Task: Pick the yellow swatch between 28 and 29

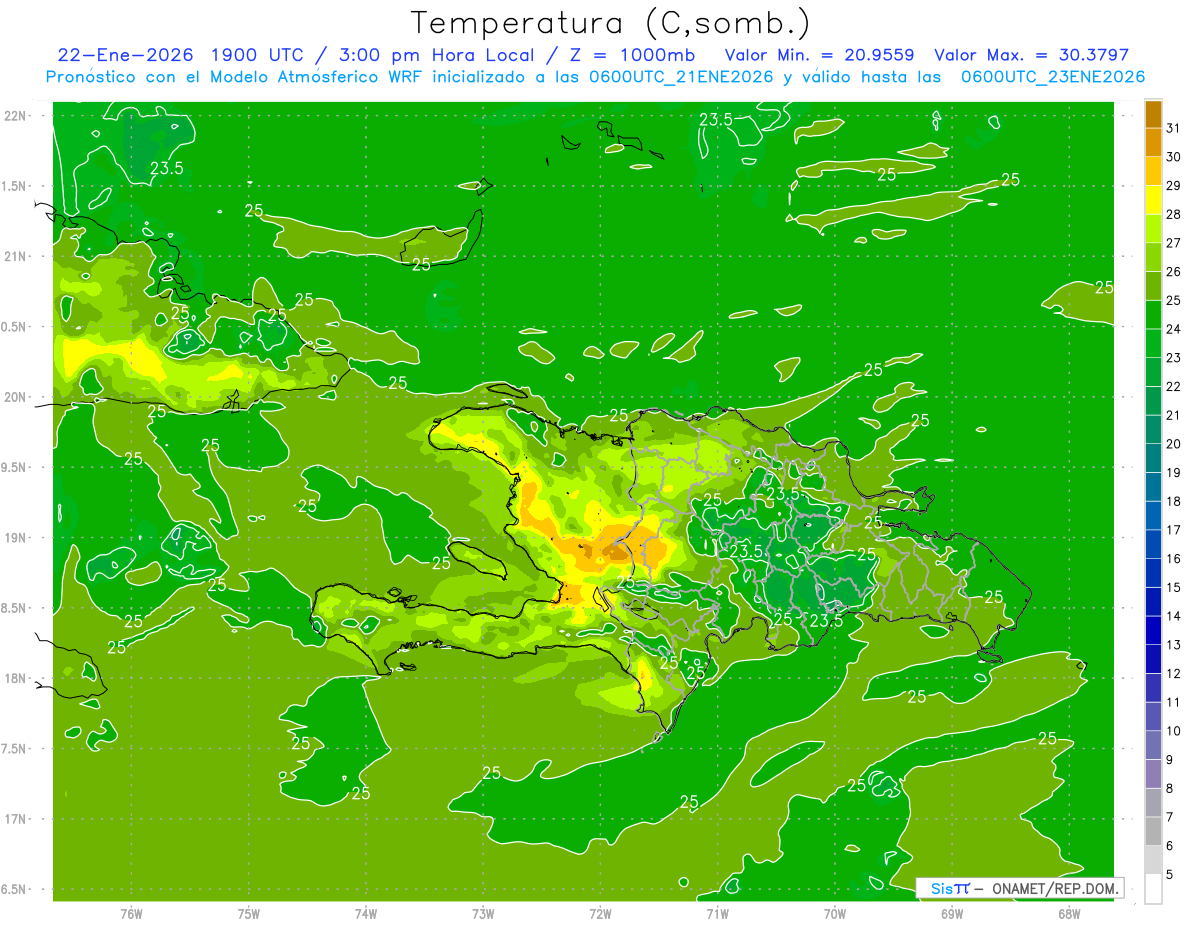Action: (x=1153, y=200)
